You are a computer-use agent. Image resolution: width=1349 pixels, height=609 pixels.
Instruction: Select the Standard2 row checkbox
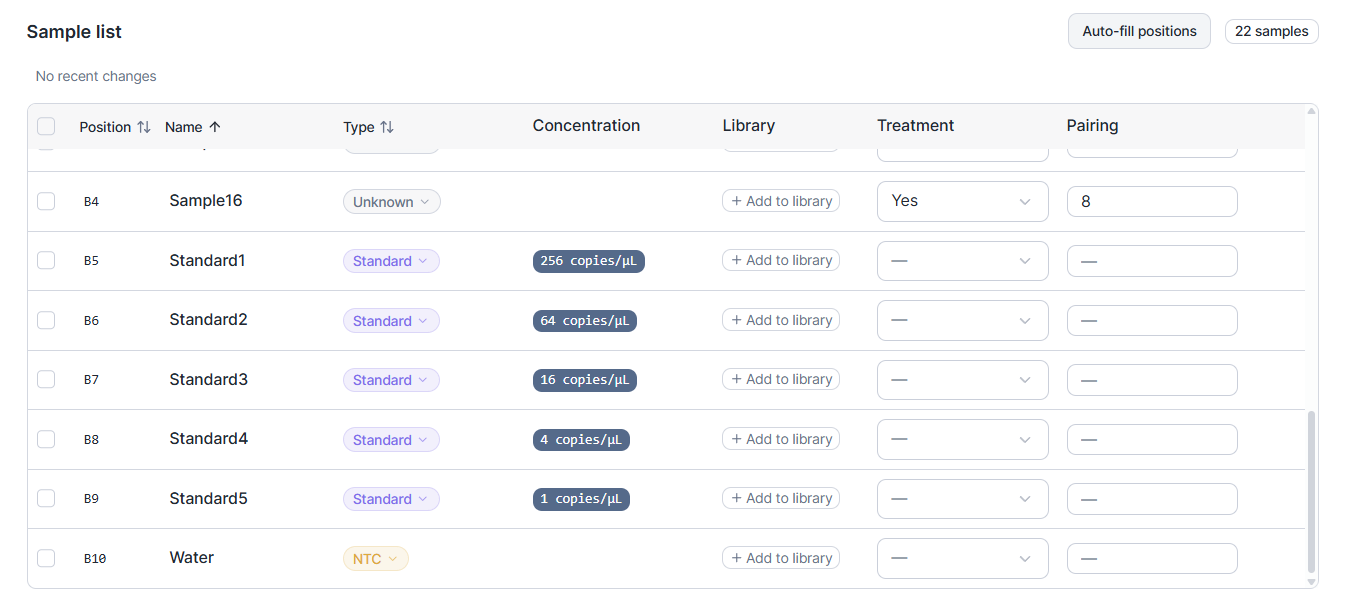46,320
